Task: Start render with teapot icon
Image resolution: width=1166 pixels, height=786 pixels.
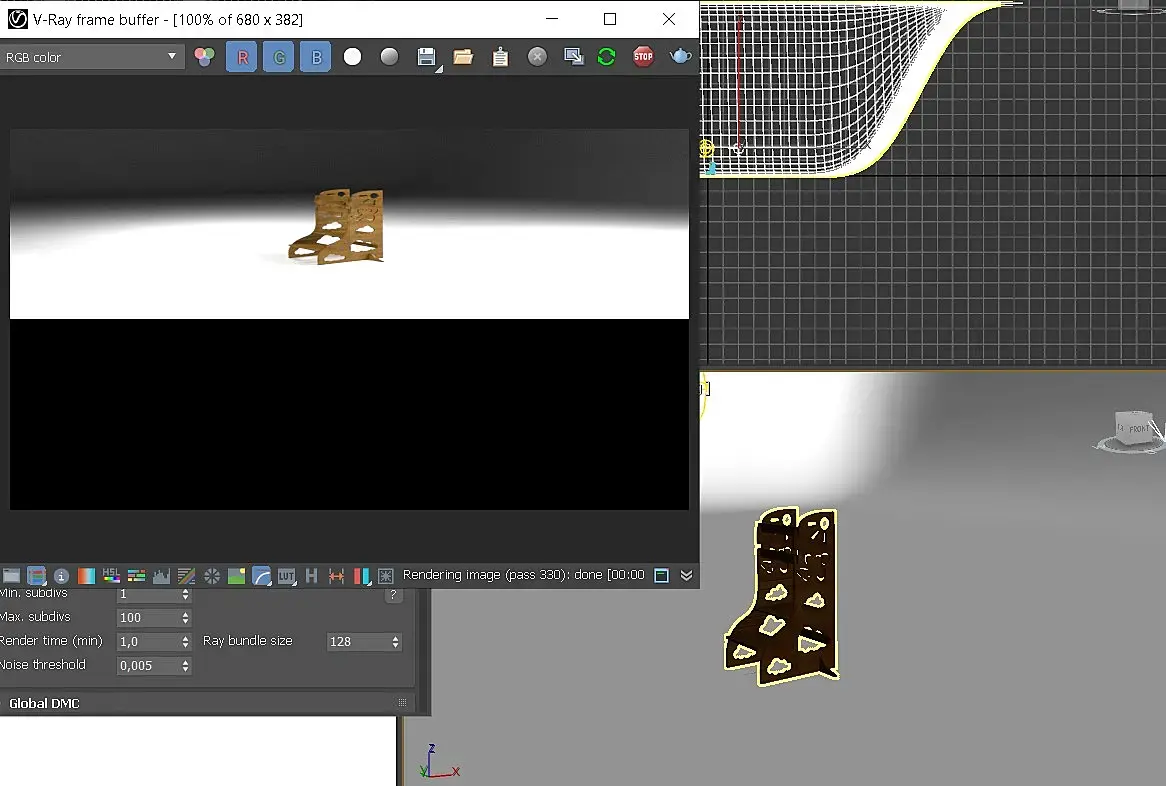Action: (x=680, y=57)
